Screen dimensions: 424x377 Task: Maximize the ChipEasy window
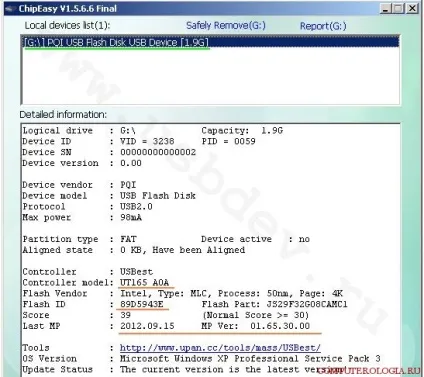(399, 8)
